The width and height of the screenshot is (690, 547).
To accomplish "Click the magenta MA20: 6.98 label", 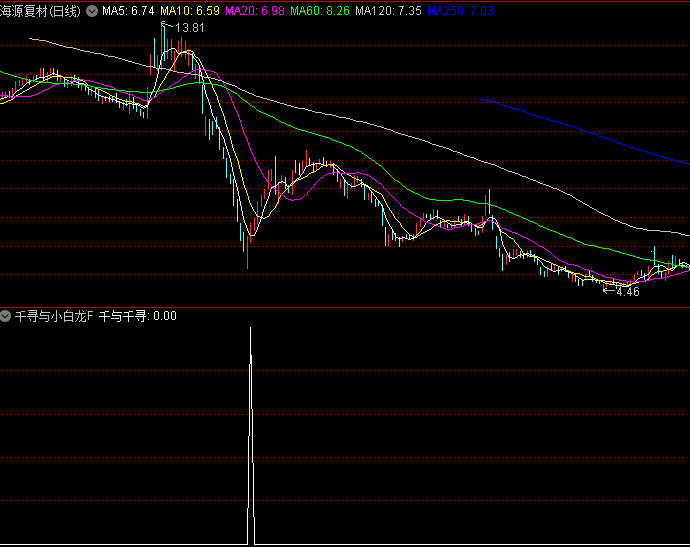I will [x=255, y=11].
